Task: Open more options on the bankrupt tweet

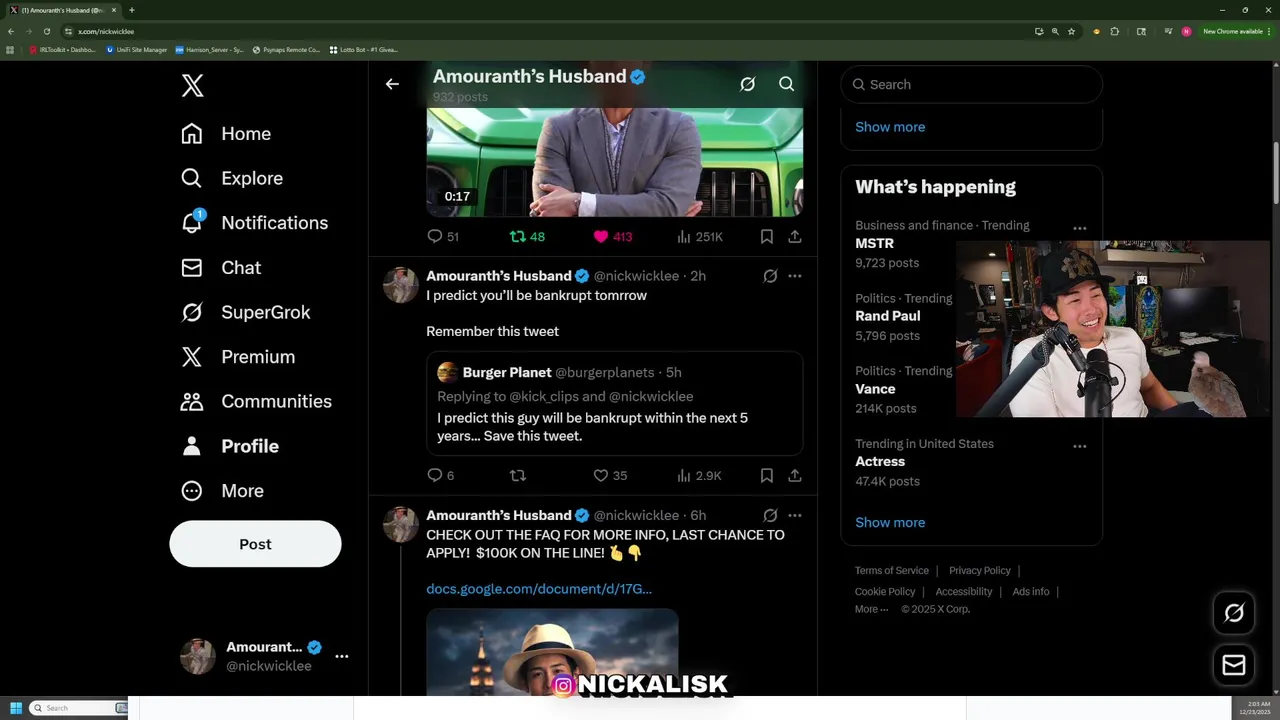Action: pyautogui.click(x=794, y=276)
